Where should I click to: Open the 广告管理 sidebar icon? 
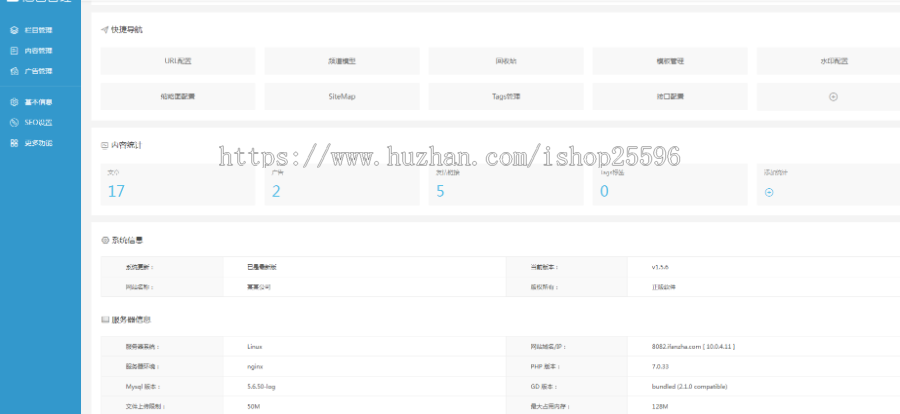pyautogui.click(x=14, y=71)
